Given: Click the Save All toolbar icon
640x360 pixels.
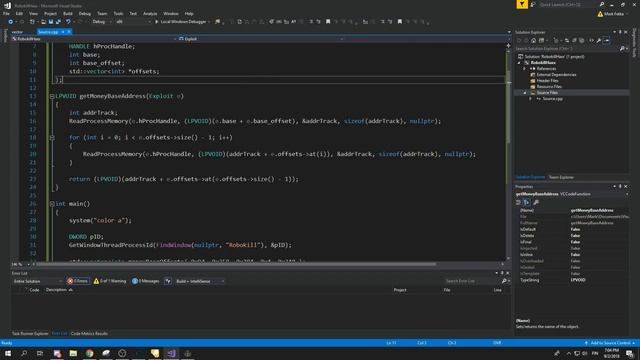Looking at the screenshot, I should (58, 22).
